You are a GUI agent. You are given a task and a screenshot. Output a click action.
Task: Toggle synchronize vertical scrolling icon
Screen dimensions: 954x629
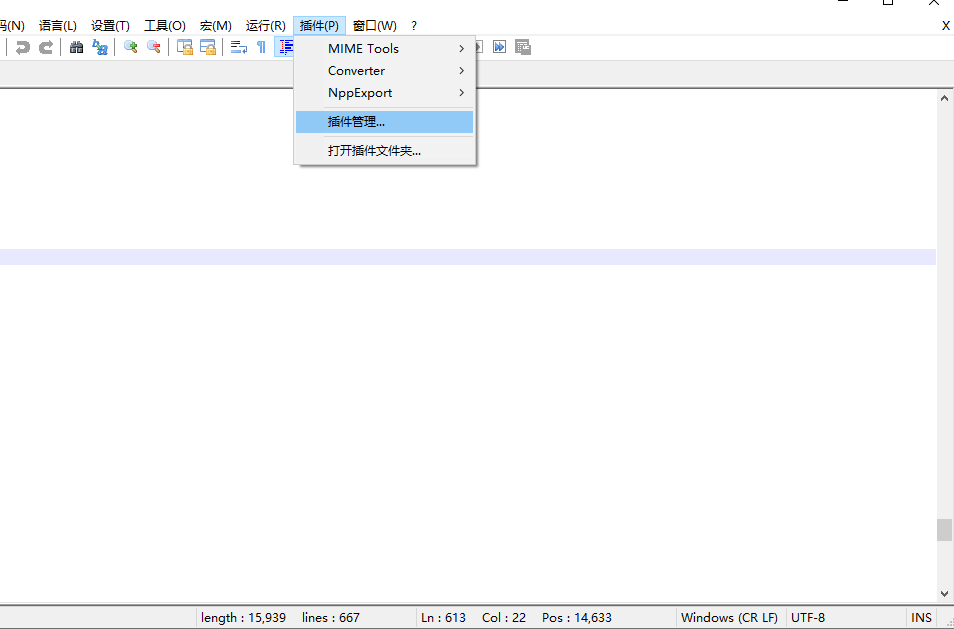[x=184, y=47]
